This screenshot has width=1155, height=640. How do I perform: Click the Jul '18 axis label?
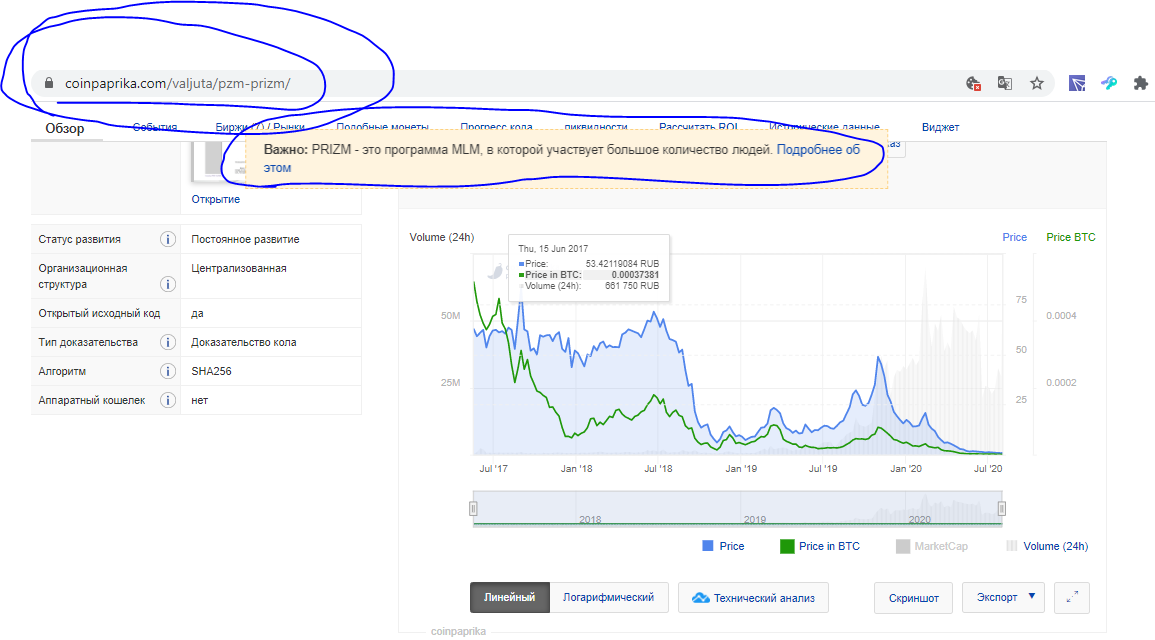[x=659, y=468]
